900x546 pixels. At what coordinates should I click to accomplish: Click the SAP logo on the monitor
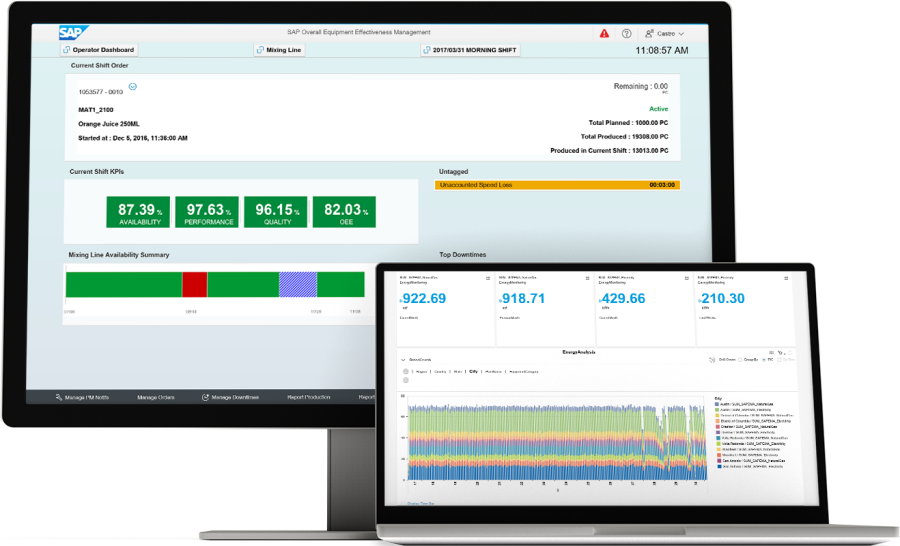point(73,33)
